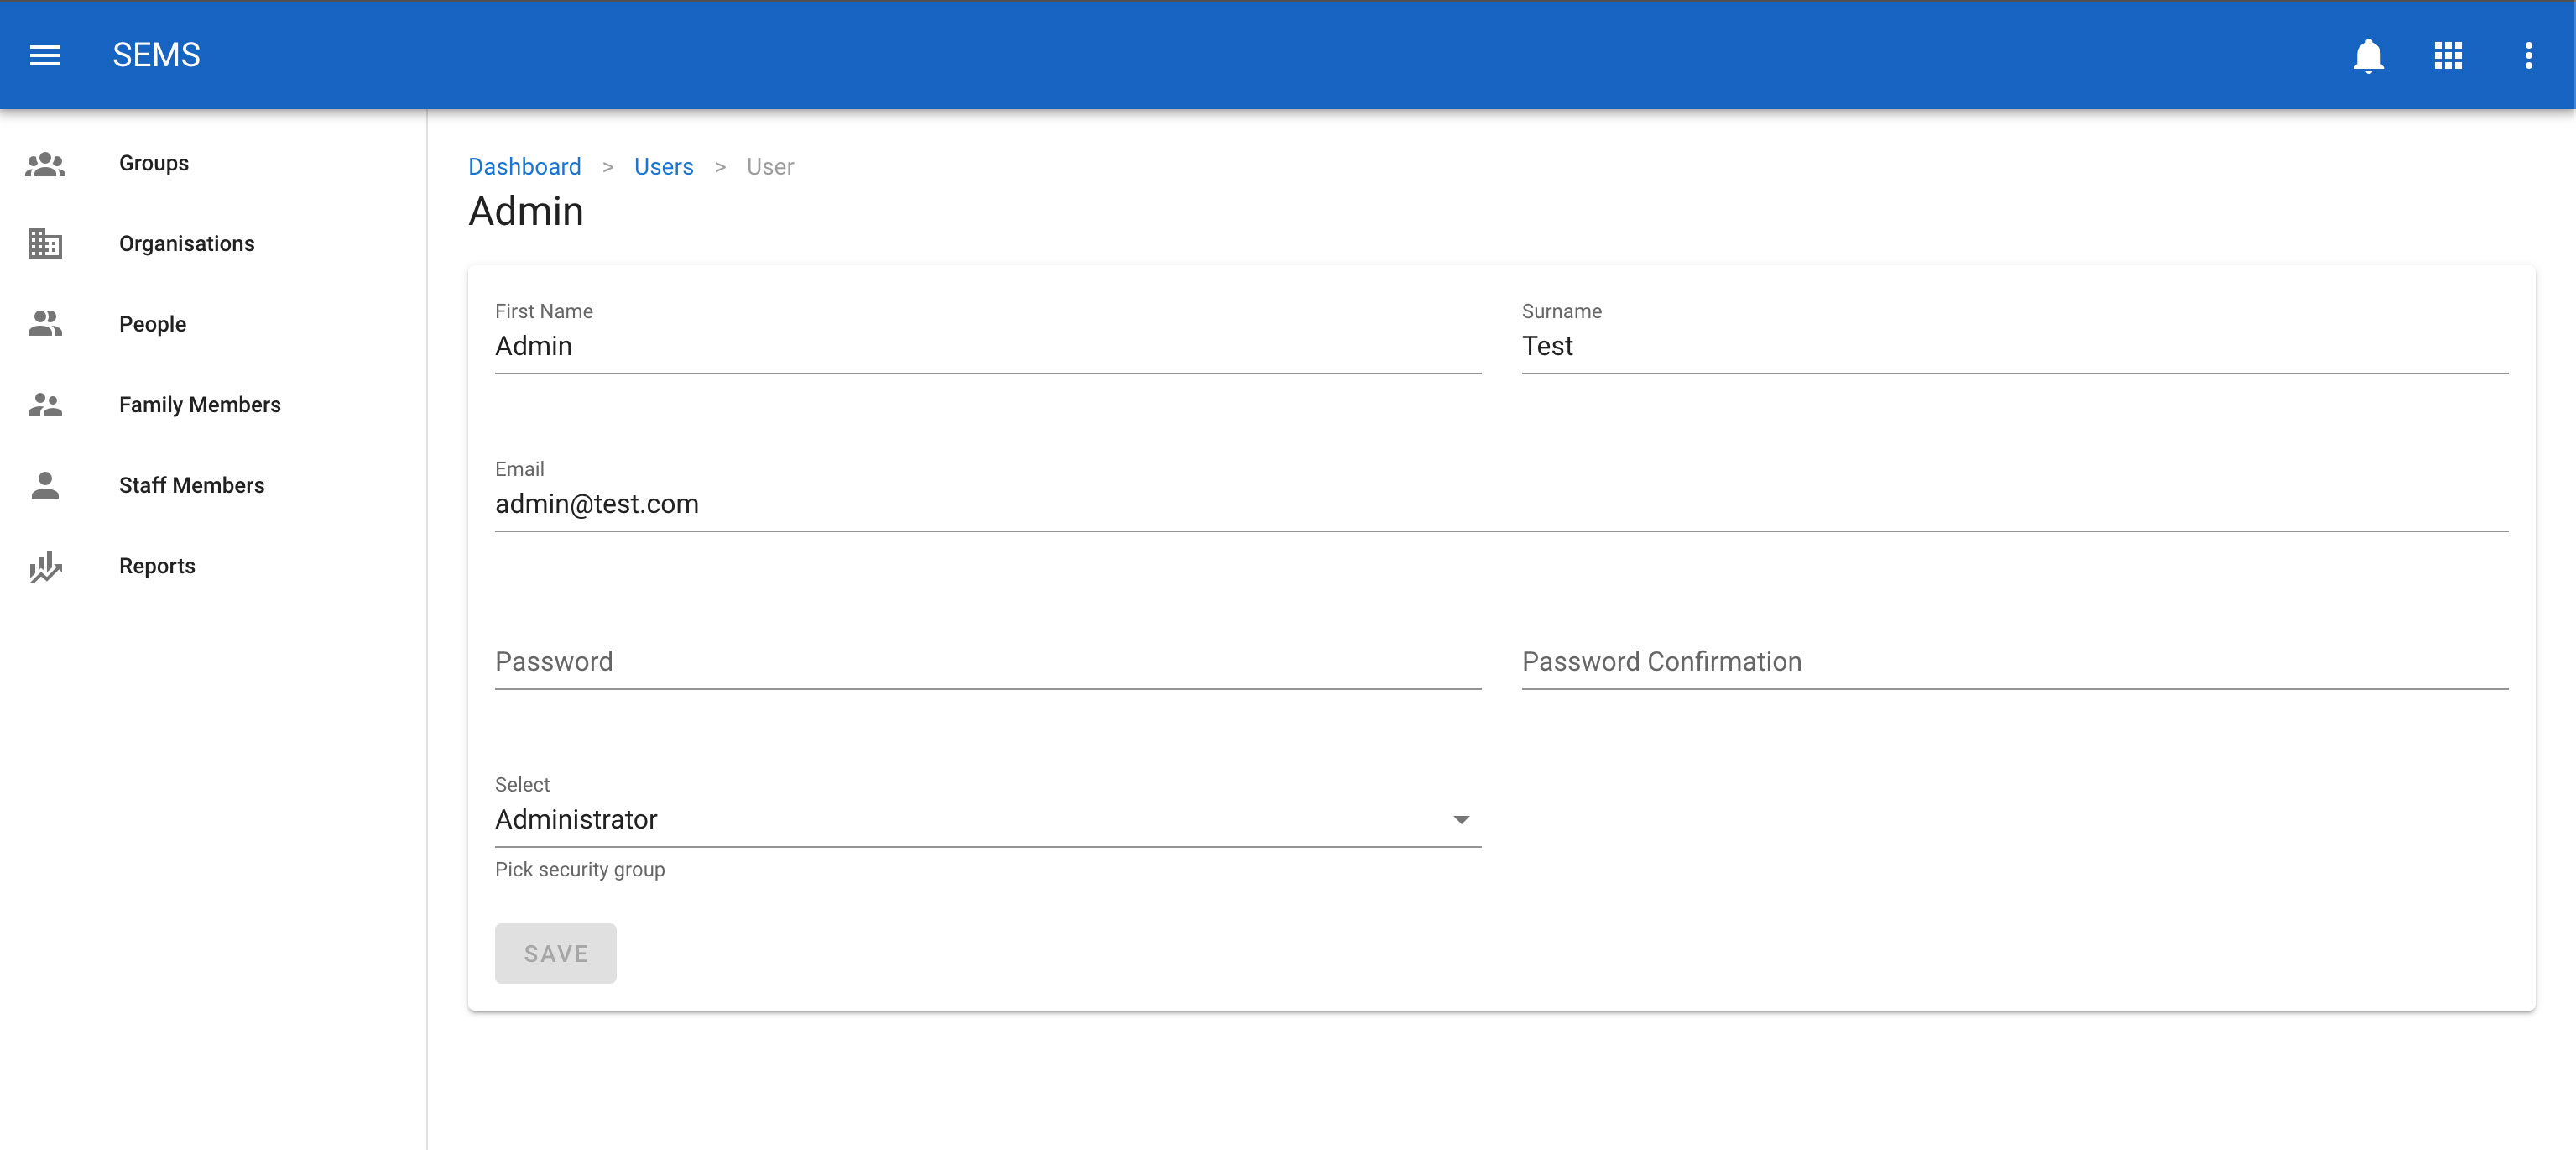
Task: Click the People sidebar icon
Action: [x=45, y=324]
